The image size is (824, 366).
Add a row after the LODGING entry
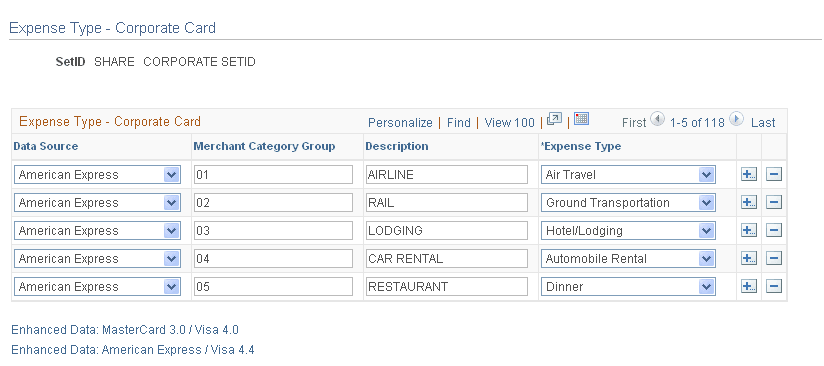click(749, 230)
